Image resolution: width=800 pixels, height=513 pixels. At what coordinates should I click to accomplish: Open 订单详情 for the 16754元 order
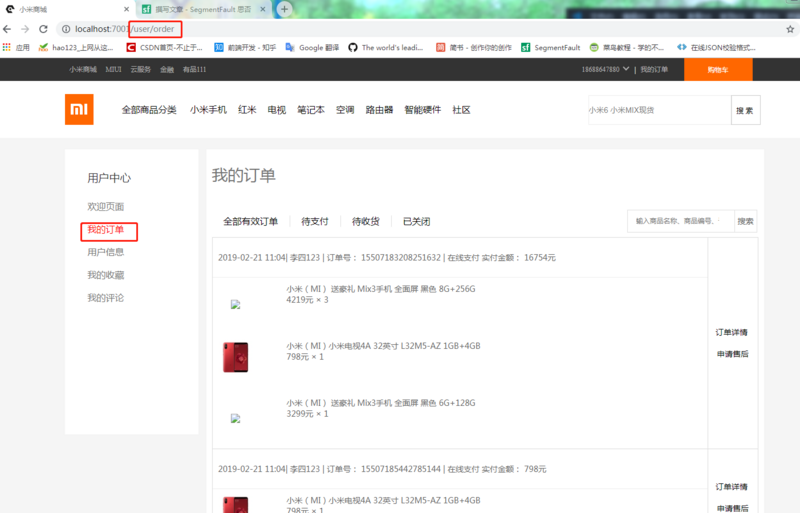point(732,332)
